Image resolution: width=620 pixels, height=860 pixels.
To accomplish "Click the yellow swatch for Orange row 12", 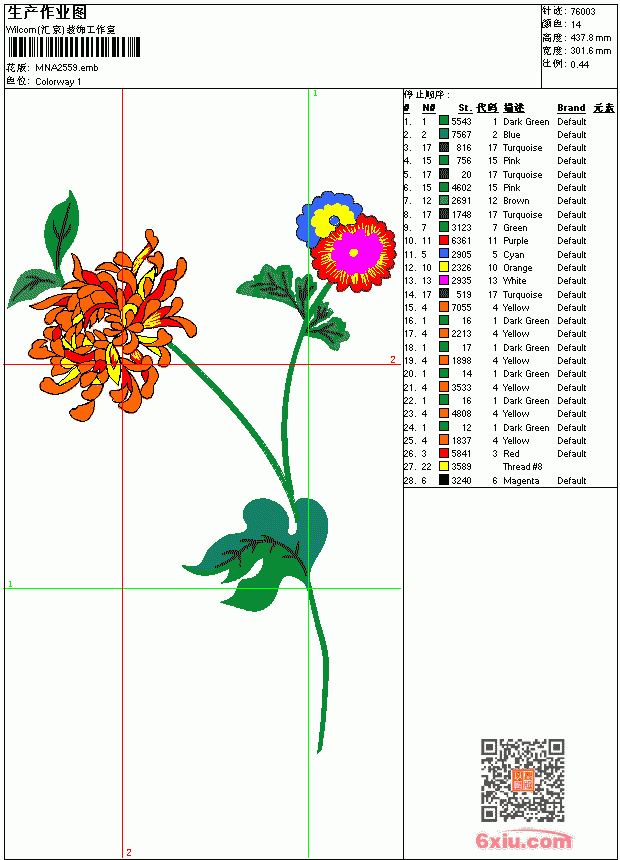I will tap(444, 267).
